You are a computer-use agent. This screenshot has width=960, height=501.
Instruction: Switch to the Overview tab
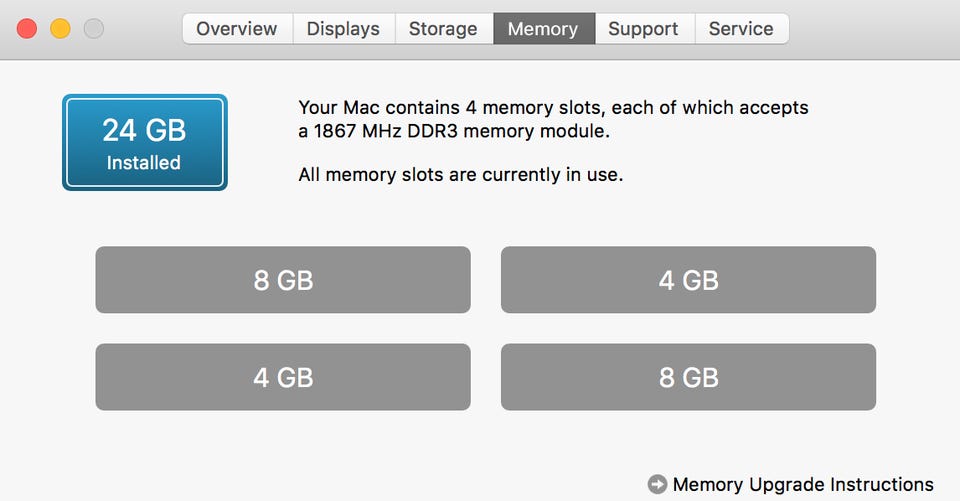tap(237, 29)
